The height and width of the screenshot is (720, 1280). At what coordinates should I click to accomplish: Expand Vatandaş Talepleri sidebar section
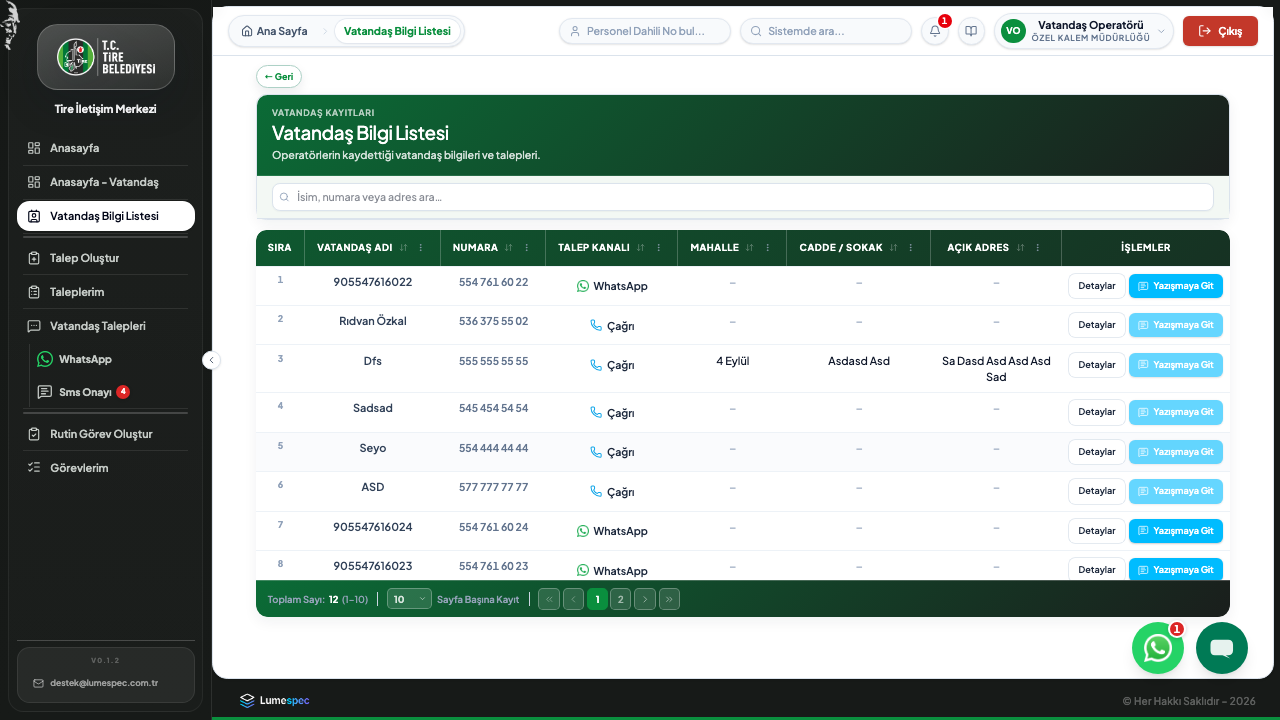click(x=106, y=326)
